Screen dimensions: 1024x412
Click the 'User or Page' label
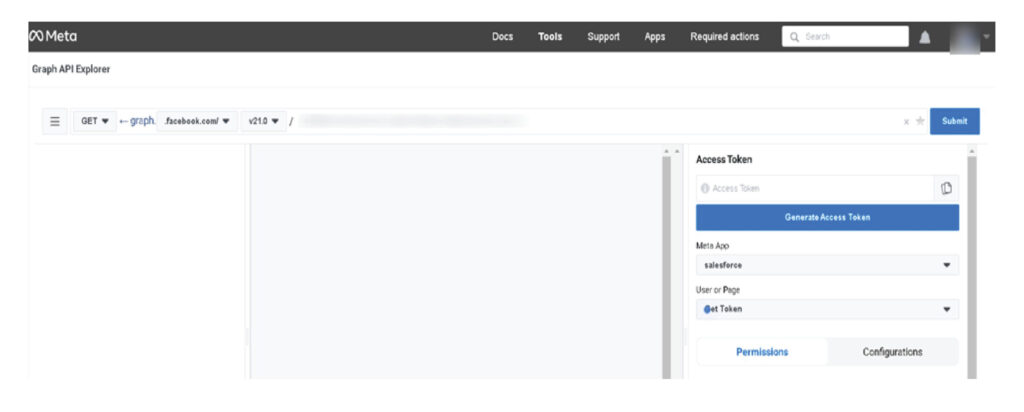[x=718, y=290]
